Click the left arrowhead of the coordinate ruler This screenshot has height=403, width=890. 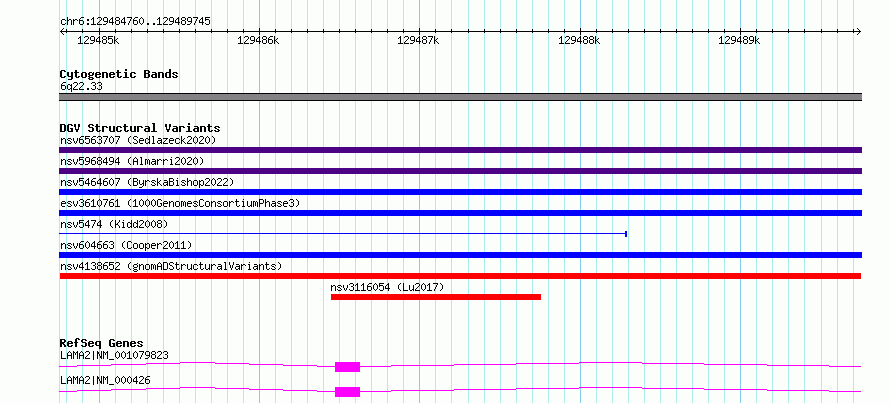(x=62, y=31)
